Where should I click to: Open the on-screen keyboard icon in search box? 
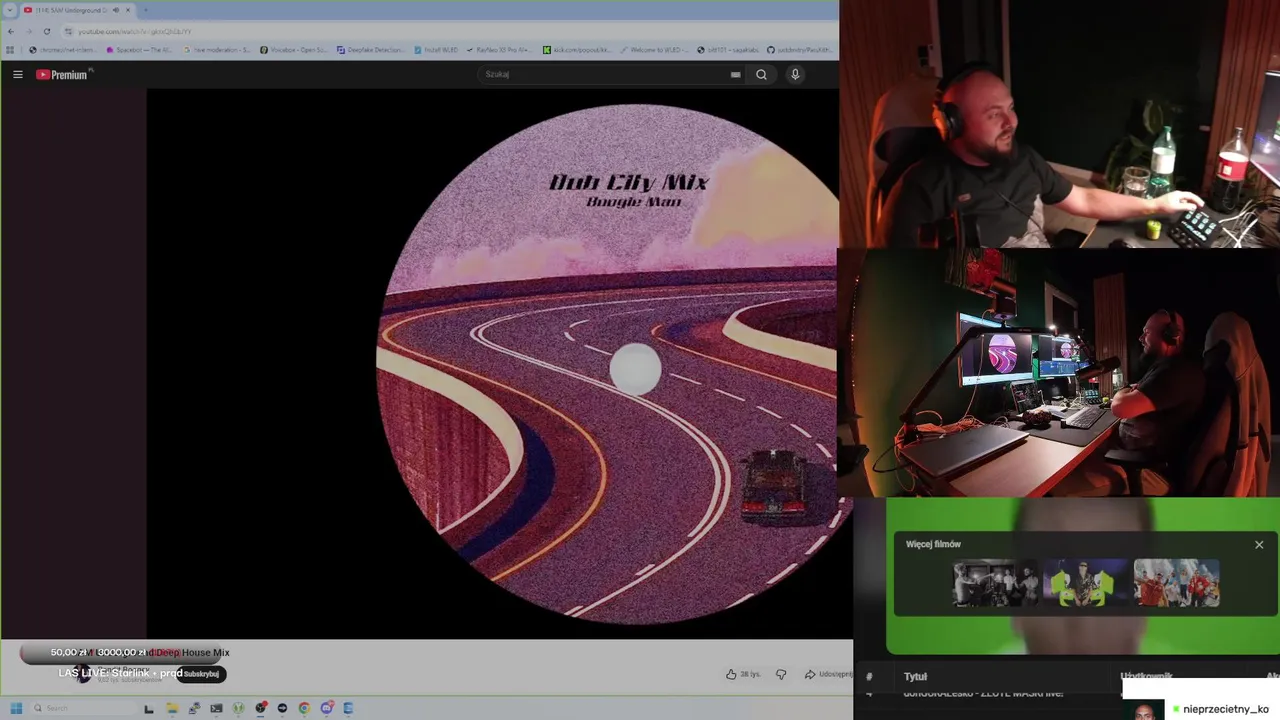[735, 74]
